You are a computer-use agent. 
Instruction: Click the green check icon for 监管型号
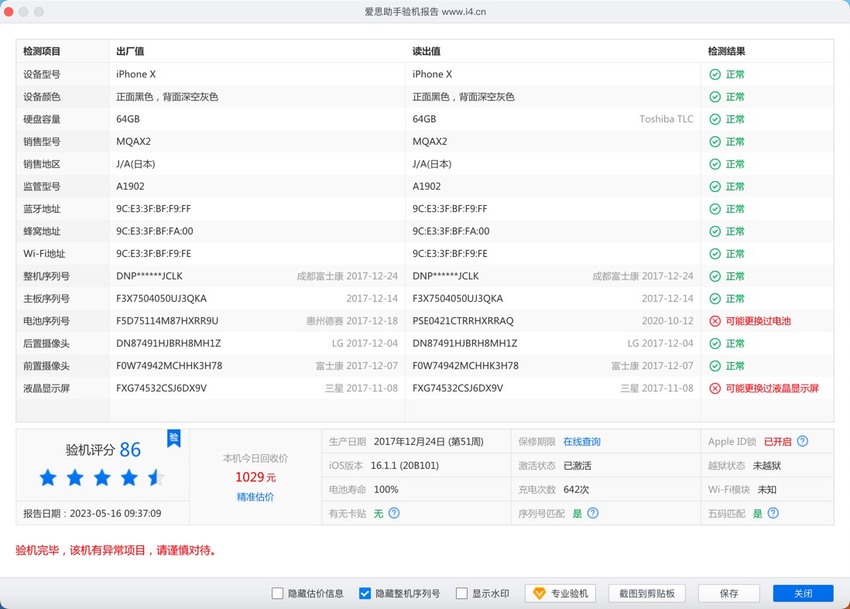(x=715, y=187)
